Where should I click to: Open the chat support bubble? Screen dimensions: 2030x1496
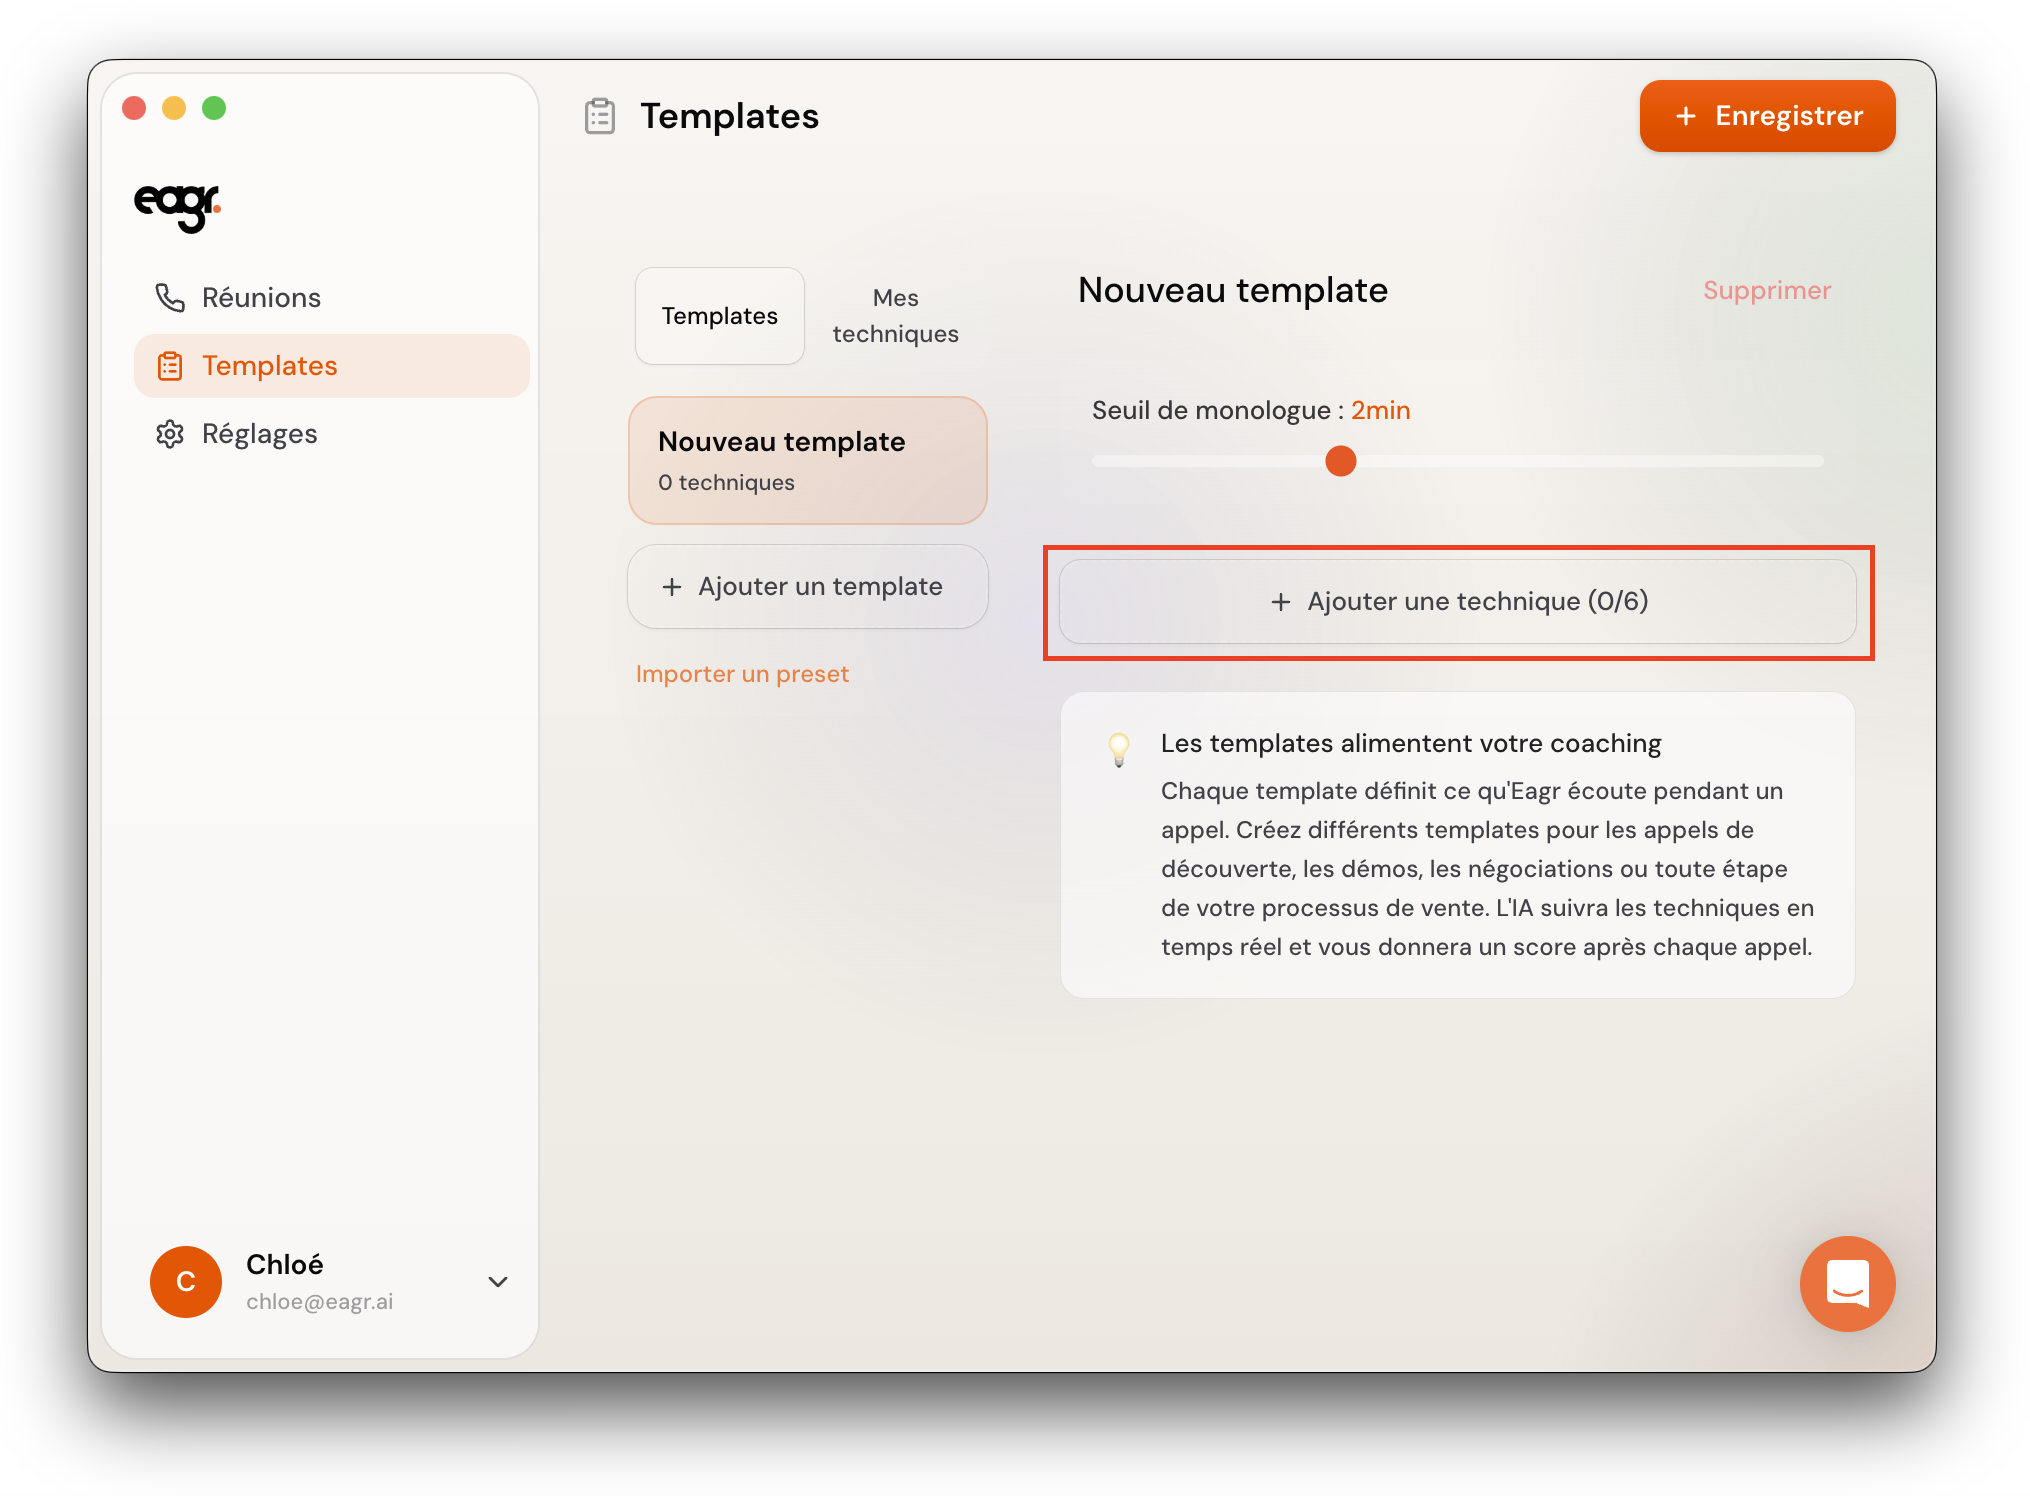coord(1846,1283)
